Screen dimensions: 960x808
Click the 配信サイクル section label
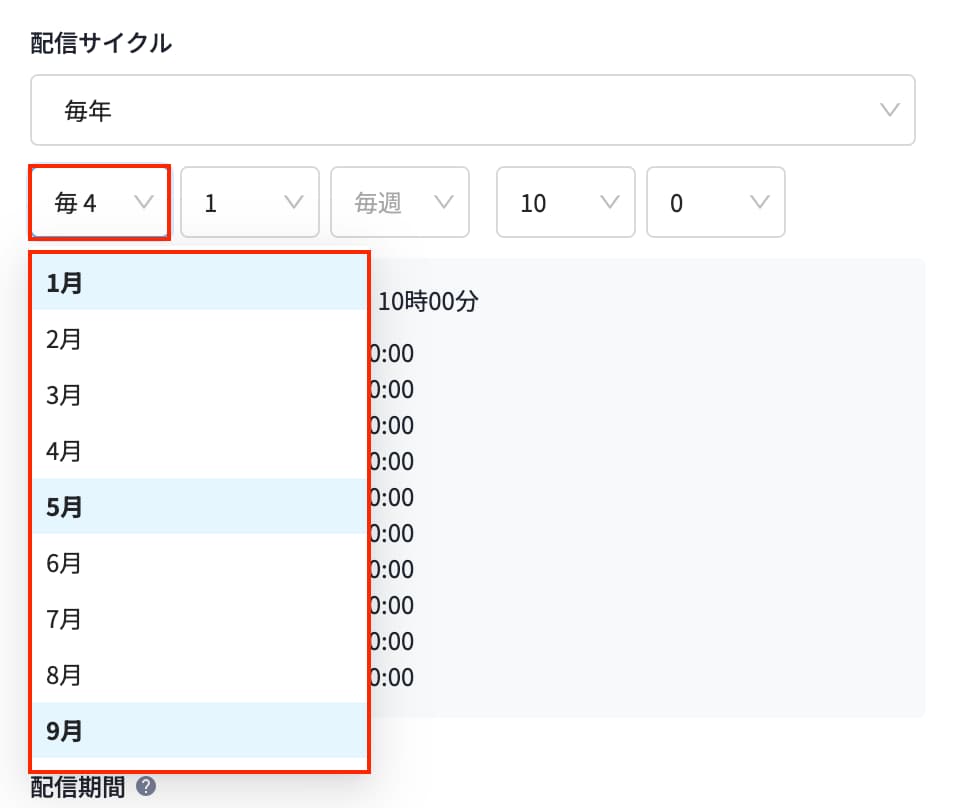[101, 42]
